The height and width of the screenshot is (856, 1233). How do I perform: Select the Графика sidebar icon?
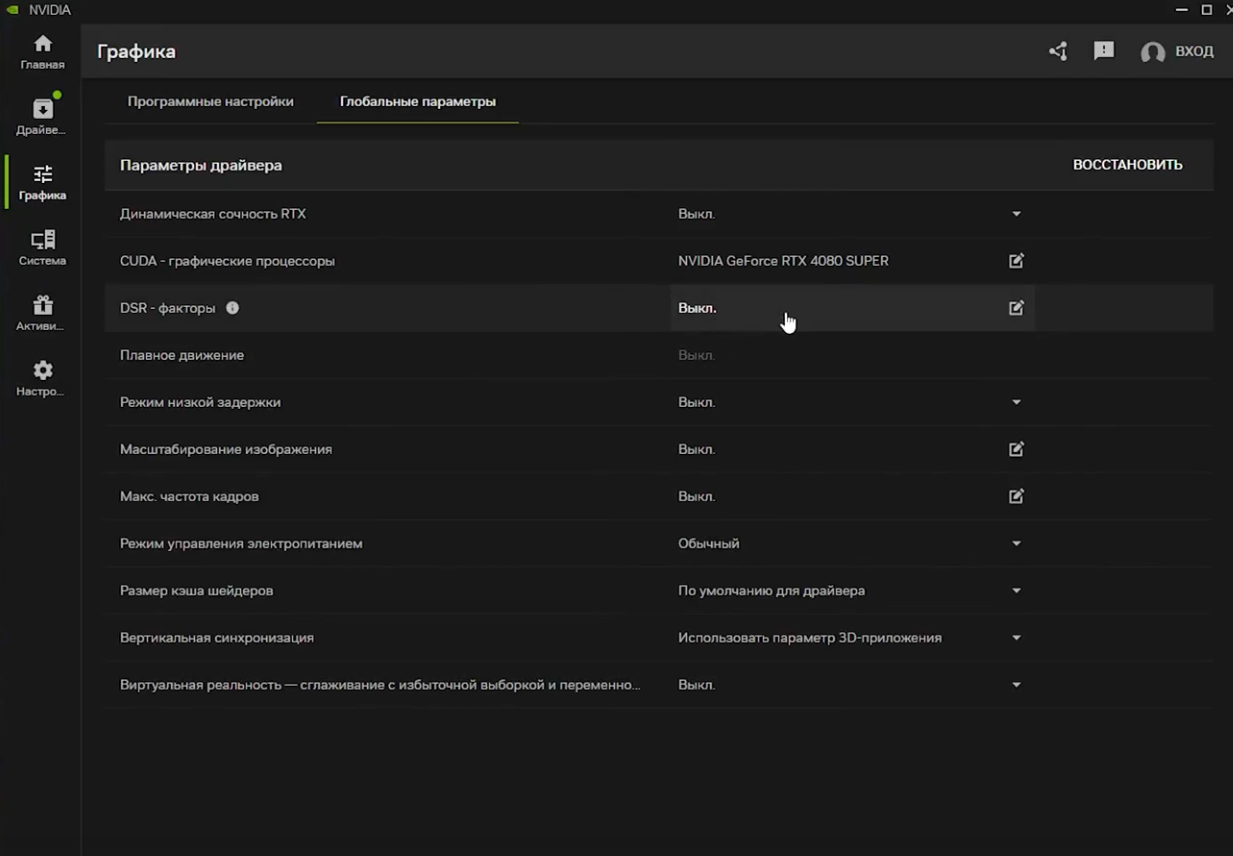42,182
